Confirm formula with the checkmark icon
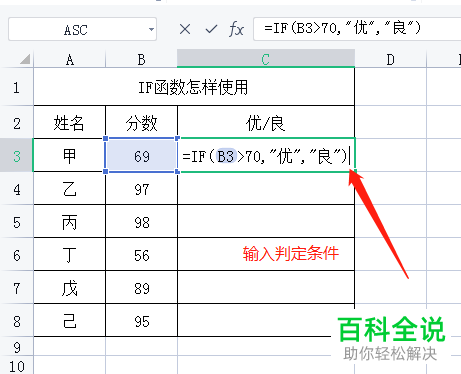Viewport: 461px width, 374px height. coord(211,29)
